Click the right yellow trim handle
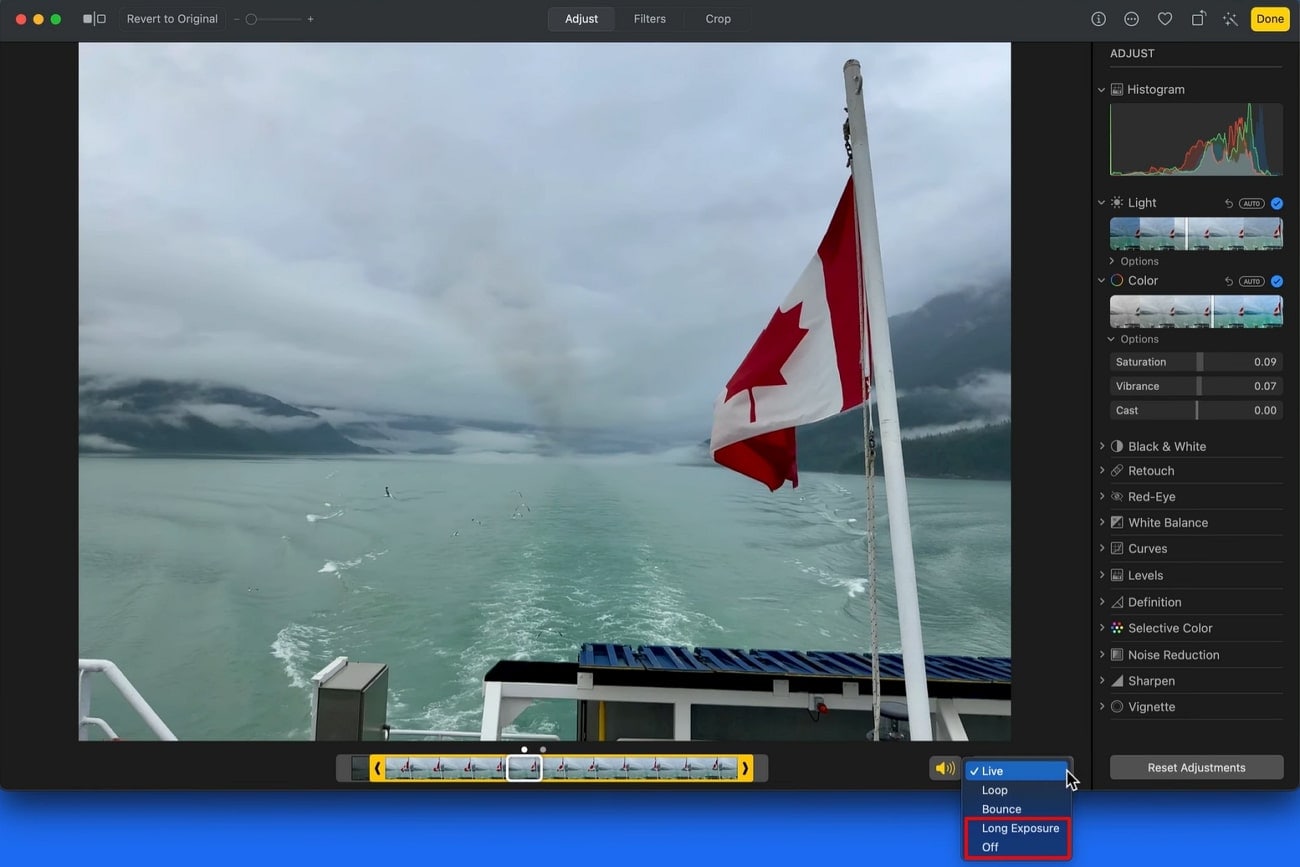This screenshot has width=1300, height=867. [745, 768]
